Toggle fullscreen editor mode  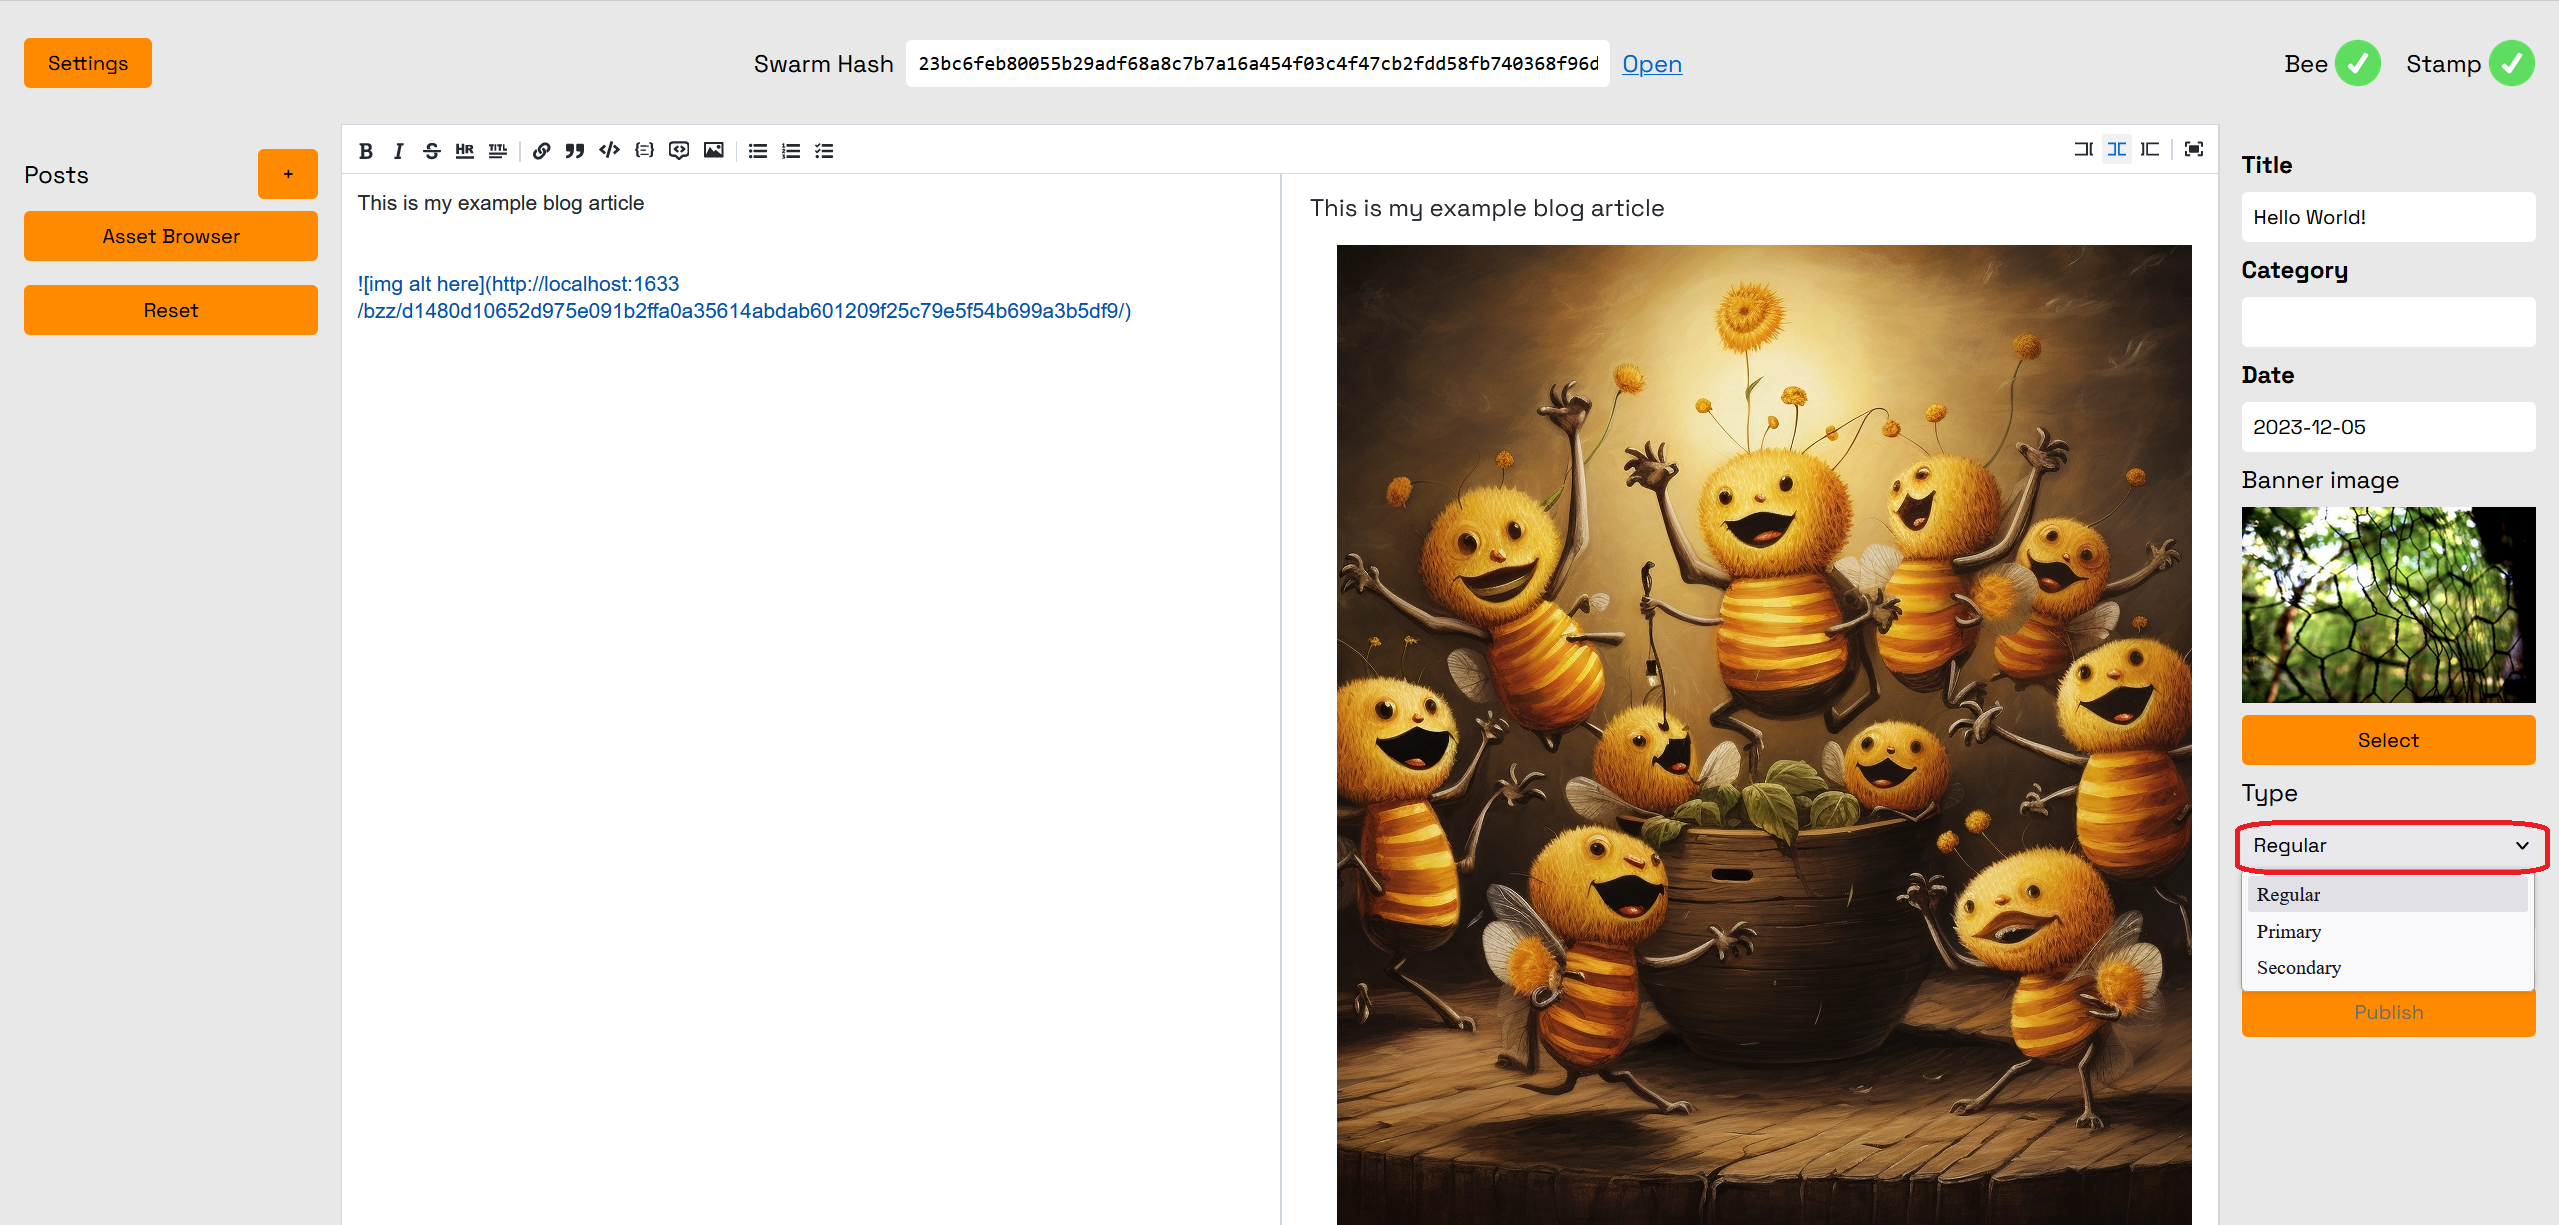[2194, 149]
